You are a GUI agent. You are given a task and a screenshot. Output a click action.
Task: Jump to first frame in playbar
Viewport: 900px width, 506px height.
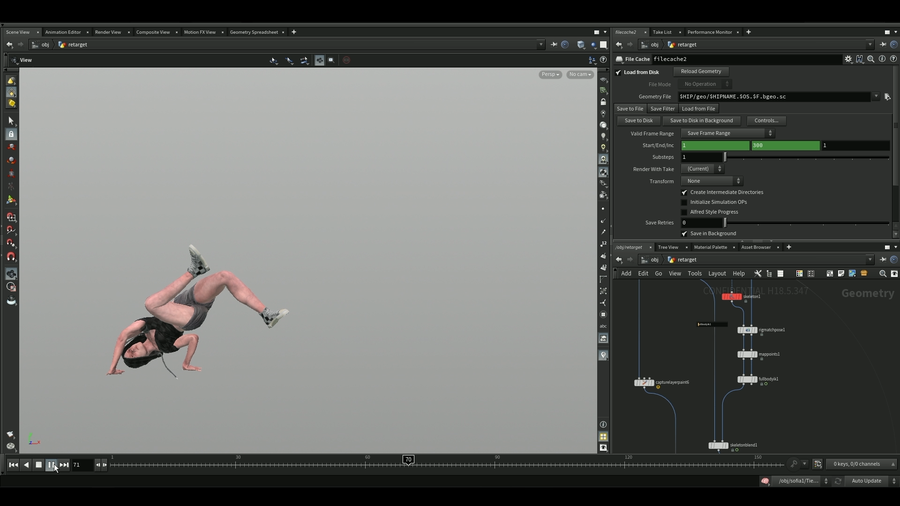coord(13,465)
